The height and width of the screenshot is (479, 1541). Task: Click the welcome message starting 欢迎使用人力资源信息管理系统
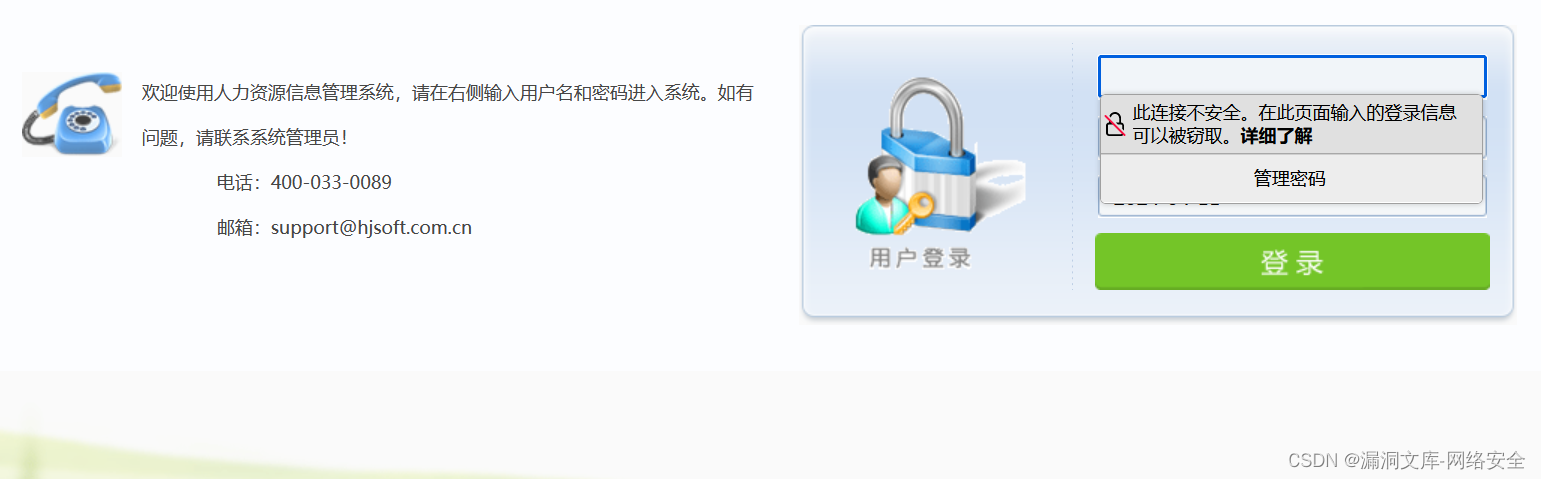(447, 93)
